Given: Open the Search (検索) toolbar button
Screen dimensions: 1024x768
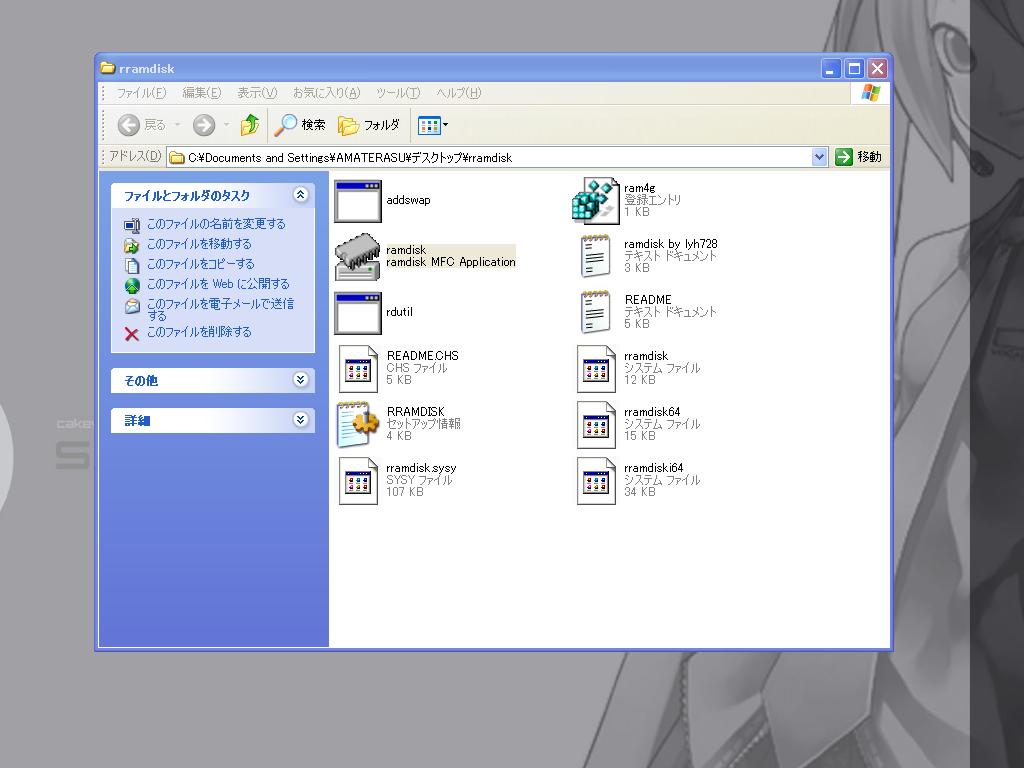Looking at the screenshot, I should pyautogui.click(x=300, y=125).
